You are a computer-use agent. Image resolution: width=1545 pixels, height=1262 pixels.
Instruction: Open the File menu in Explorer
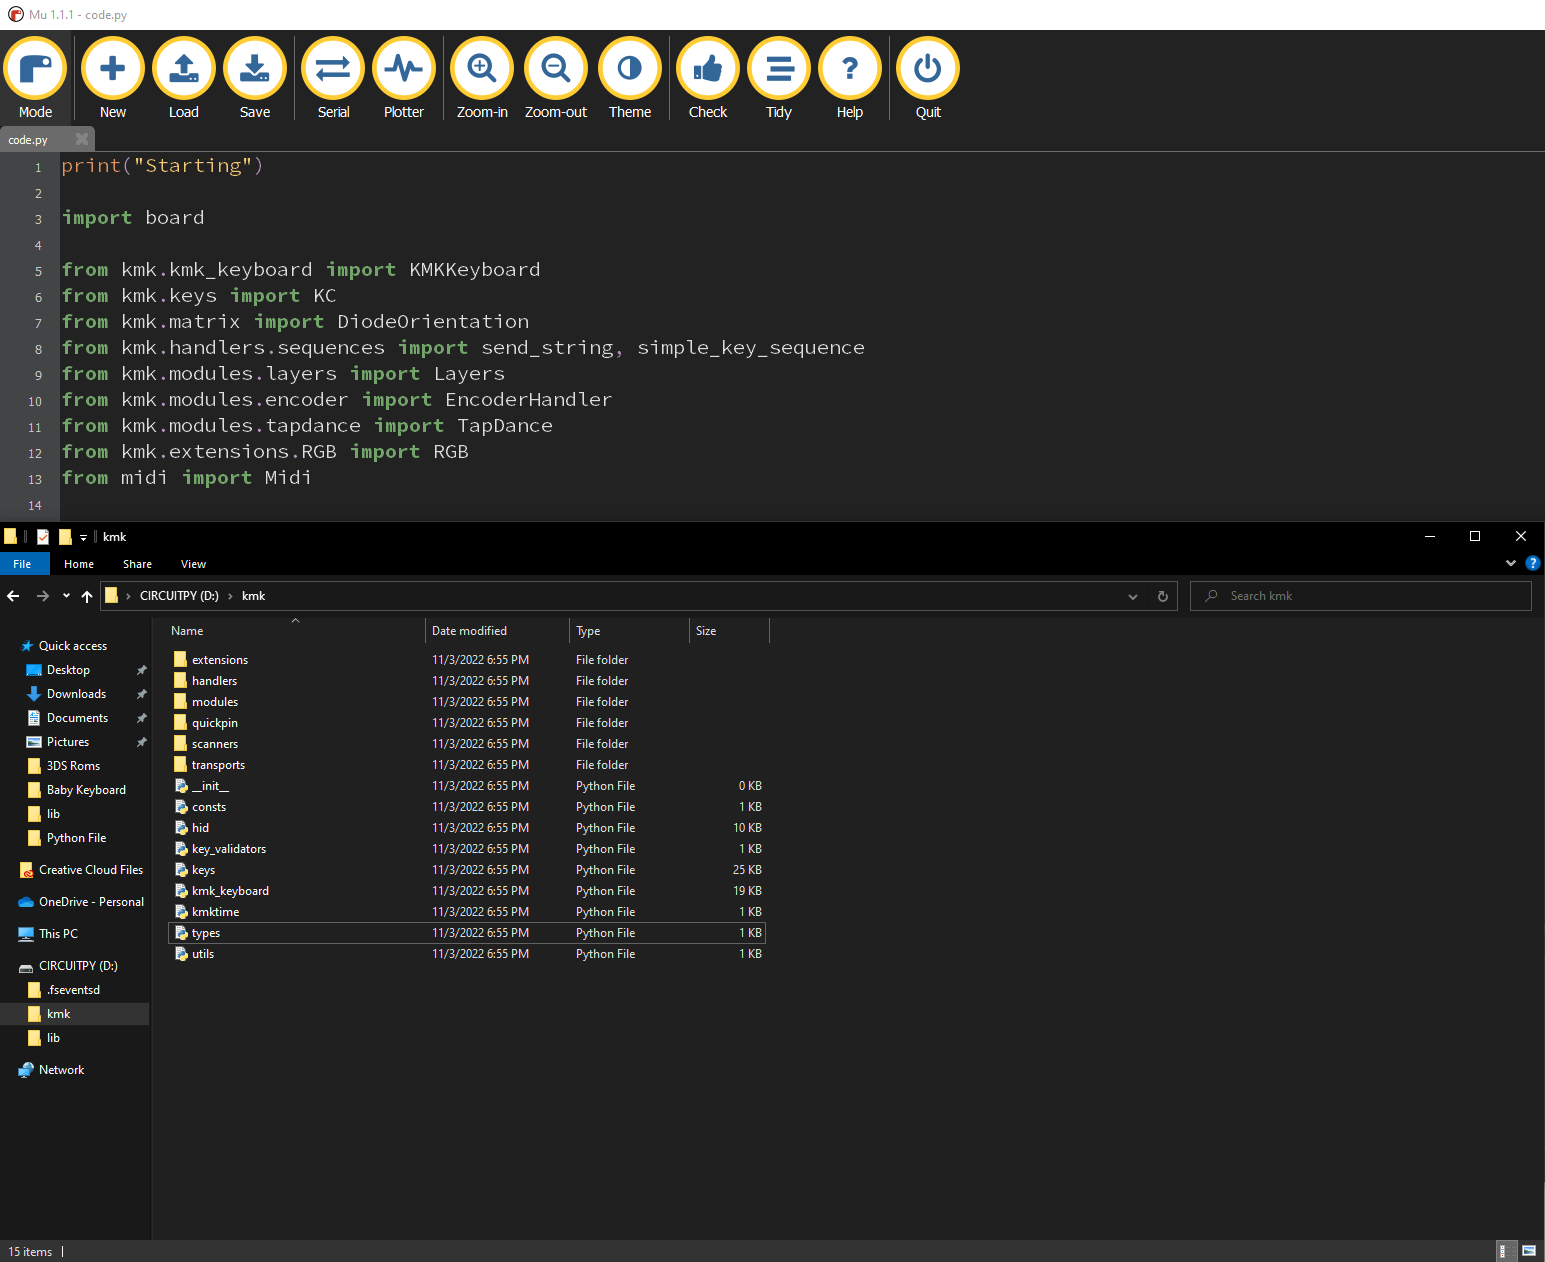pos(22,564)
